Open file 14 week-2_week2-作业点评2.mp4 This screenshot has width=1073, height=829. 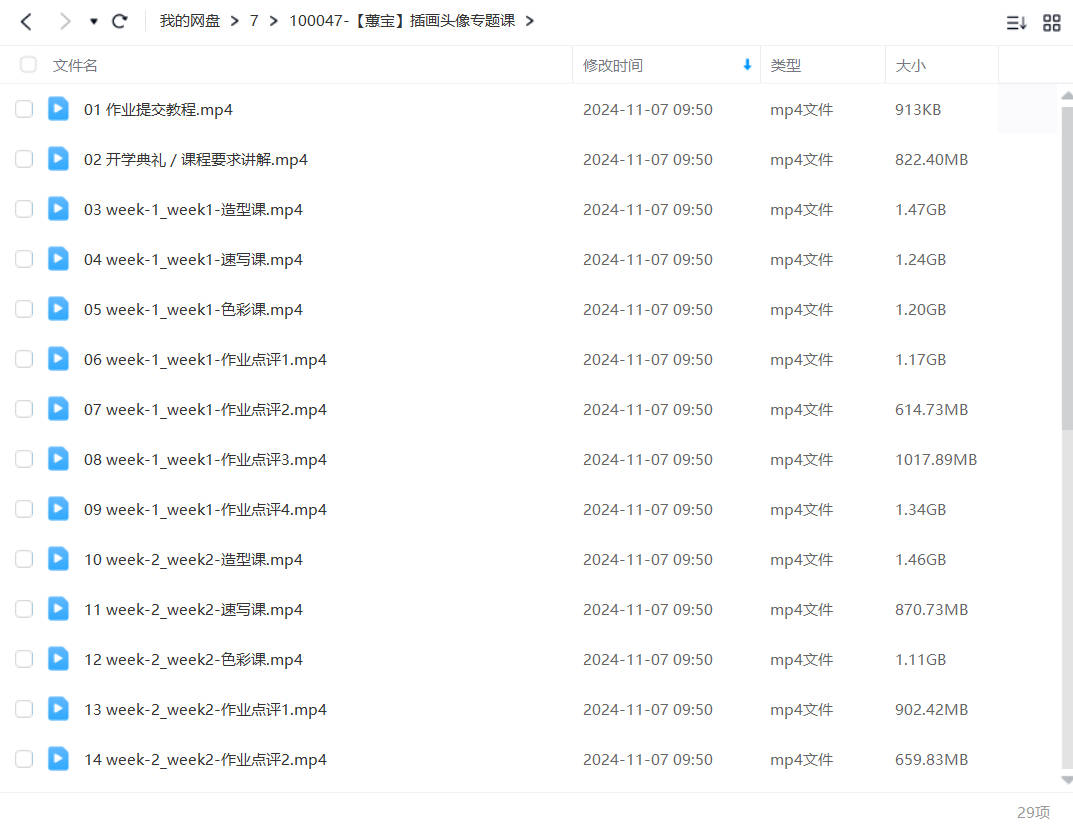point(205,759)
